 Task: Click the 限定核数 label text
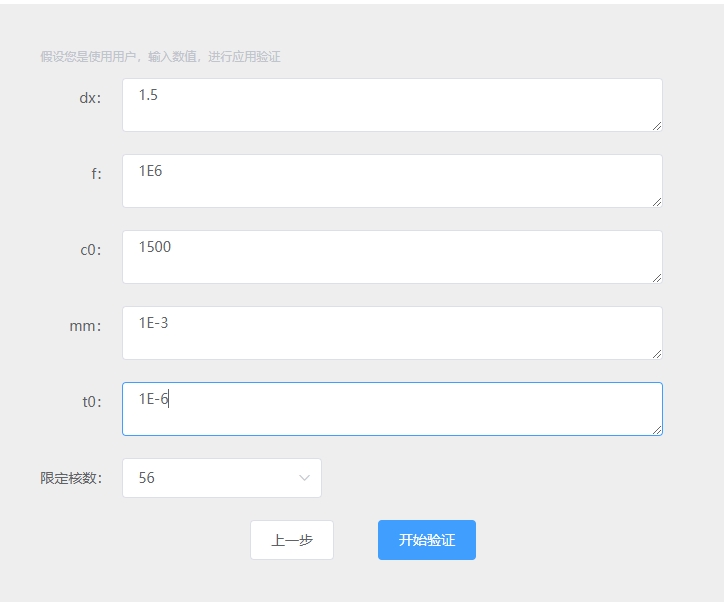[71, 478]
